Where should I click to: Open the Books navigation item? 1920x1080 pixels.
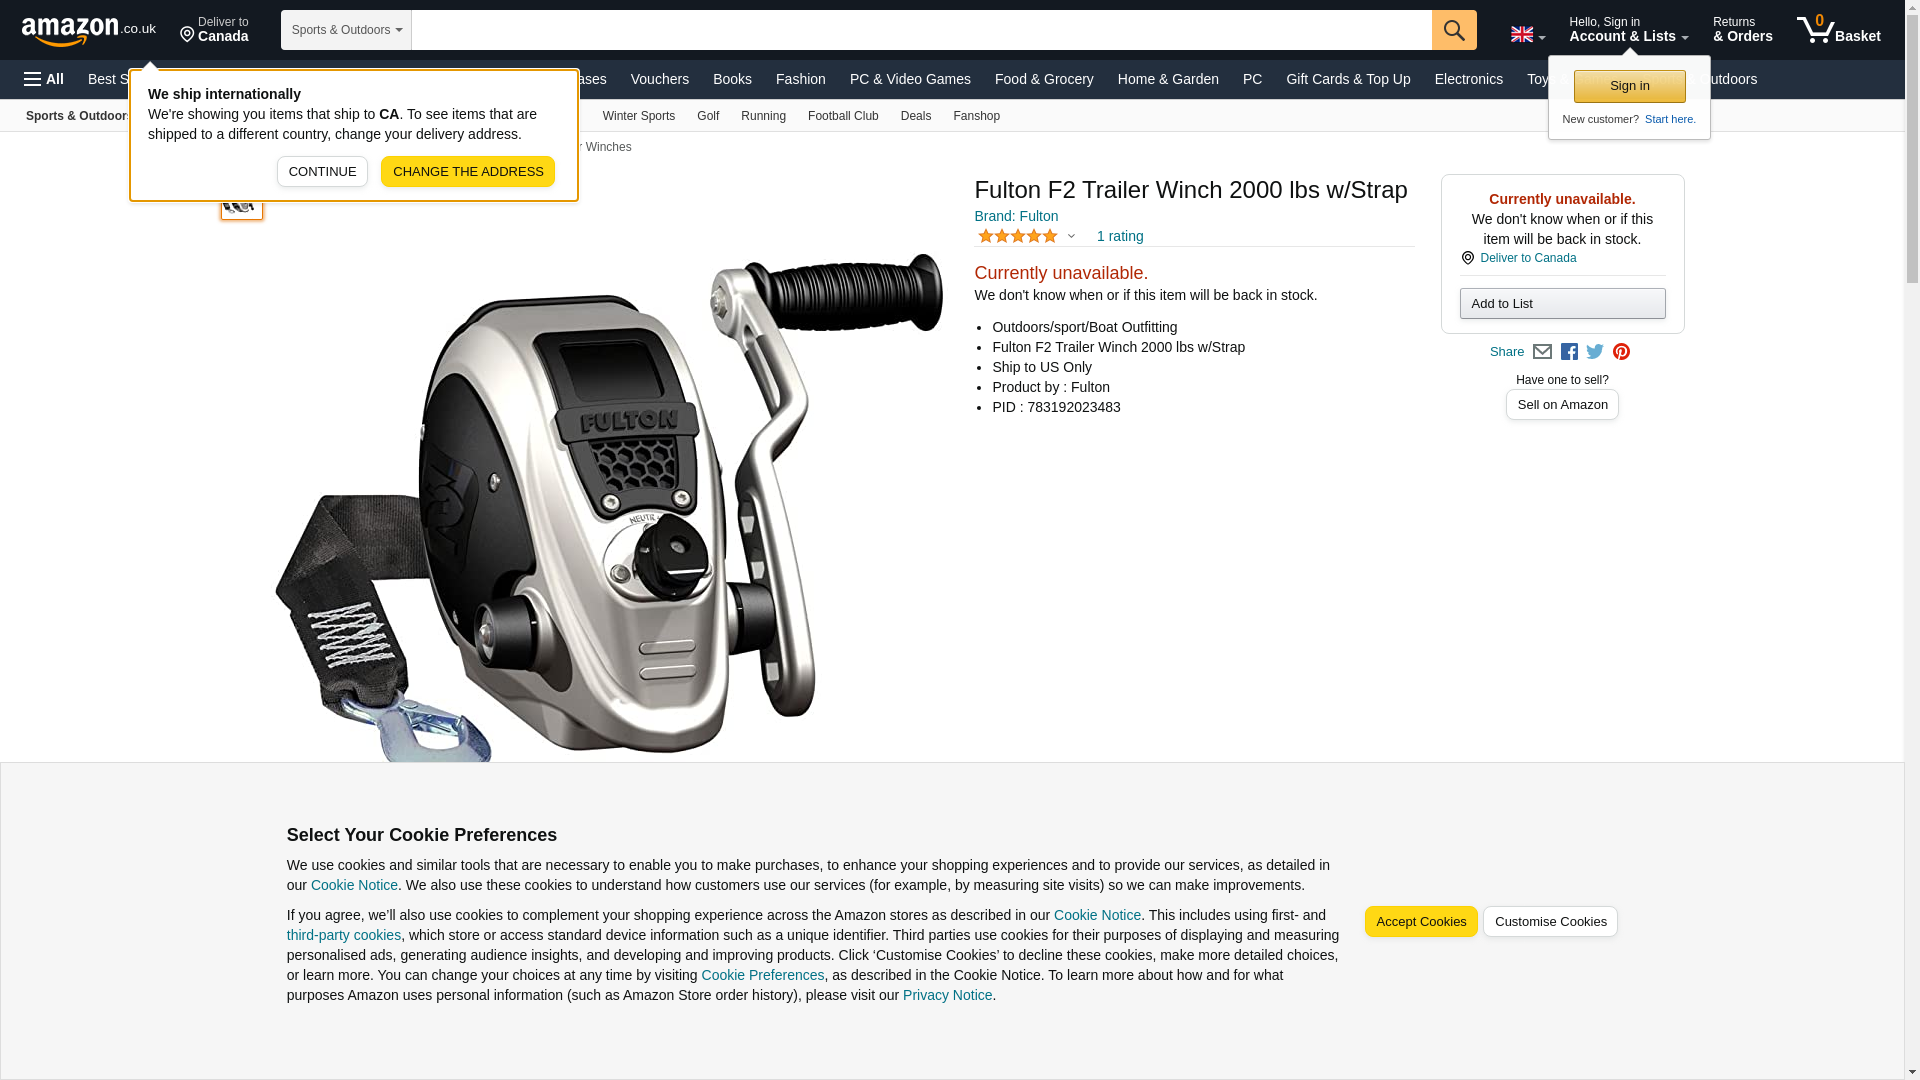tap(732, 79)
